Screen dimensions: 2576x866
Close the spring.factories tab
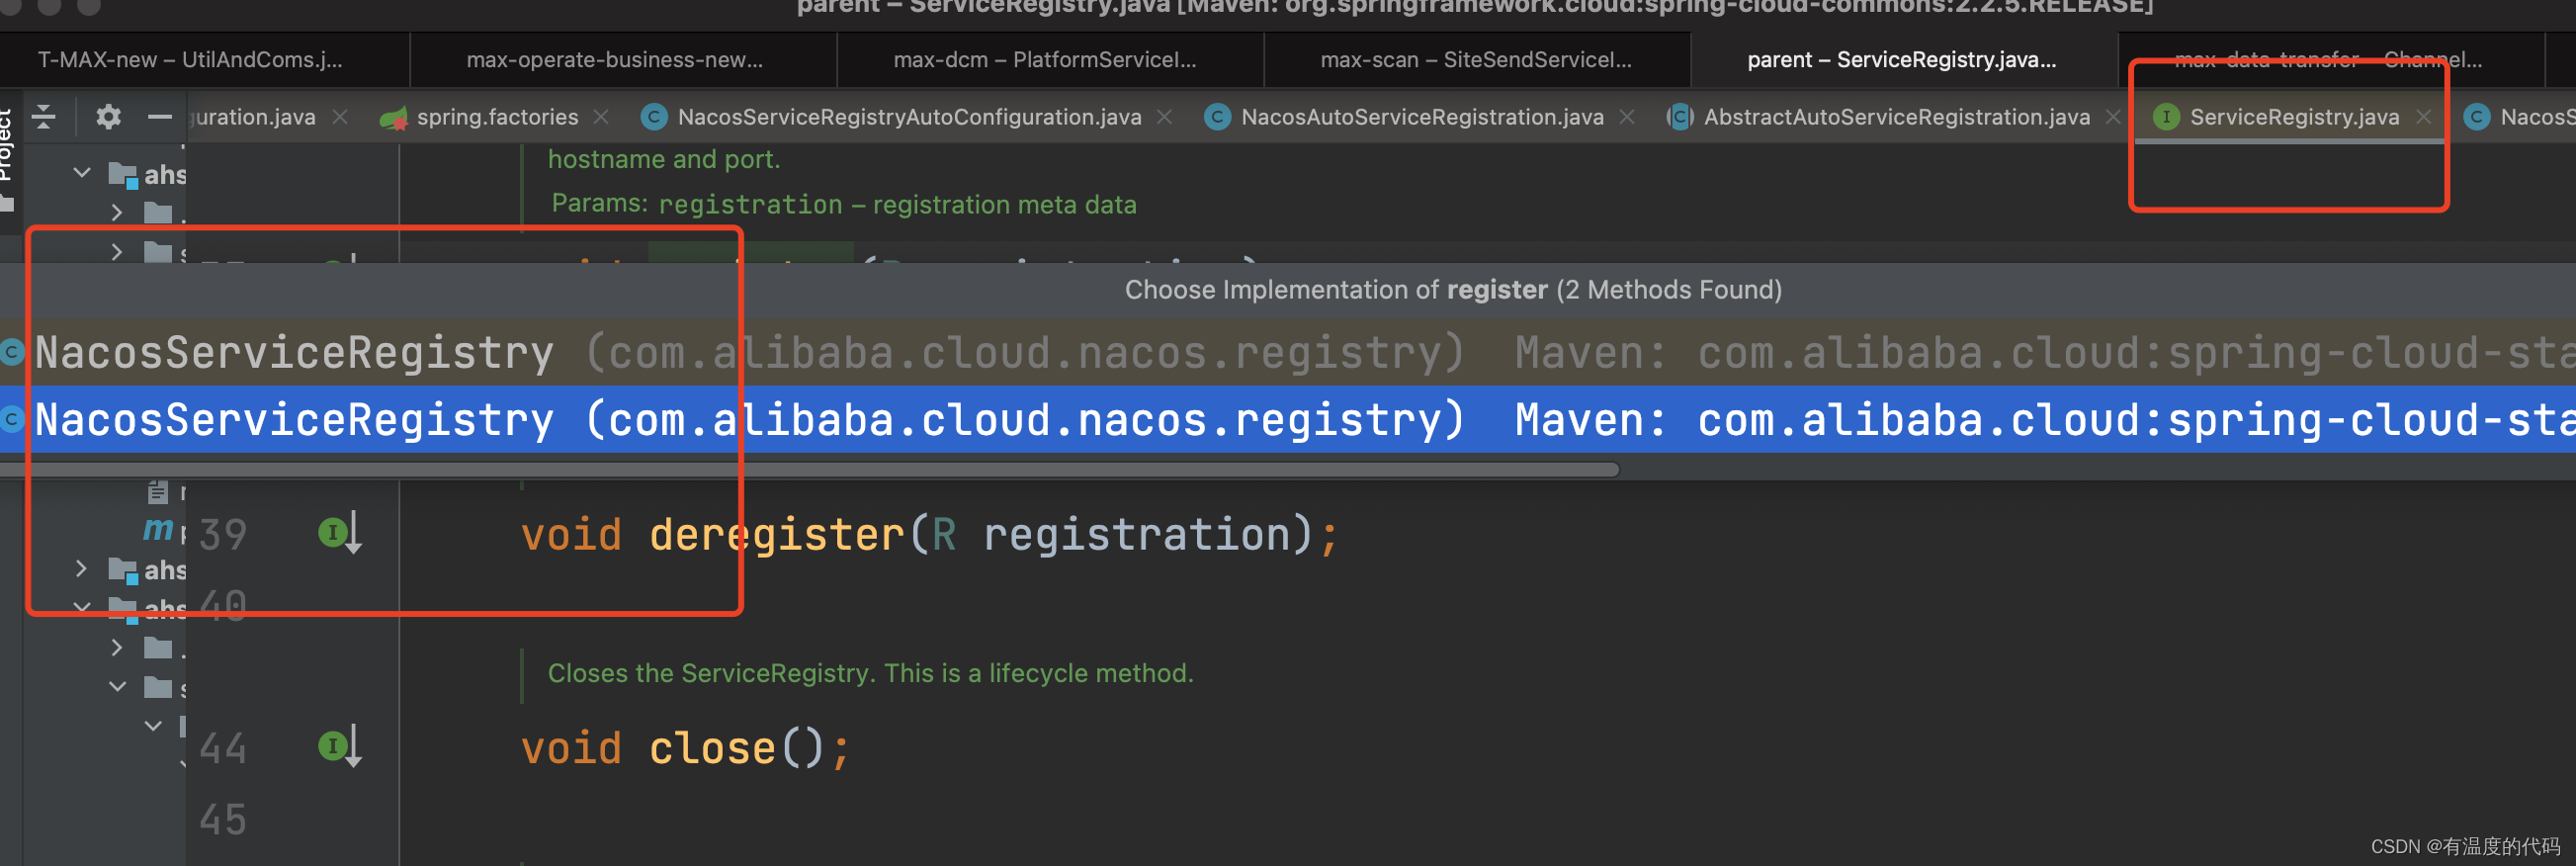click(x=601, y=117)
